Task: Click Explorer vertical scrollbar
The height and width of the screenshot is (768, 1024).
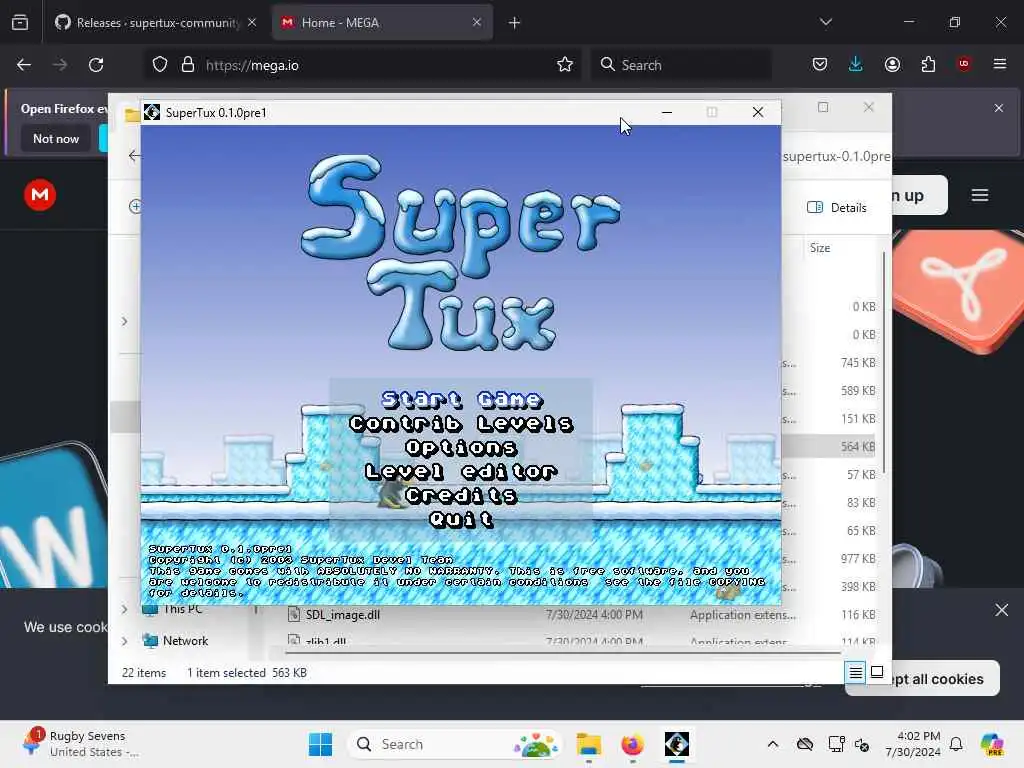Action: click(x=884, y=362)
